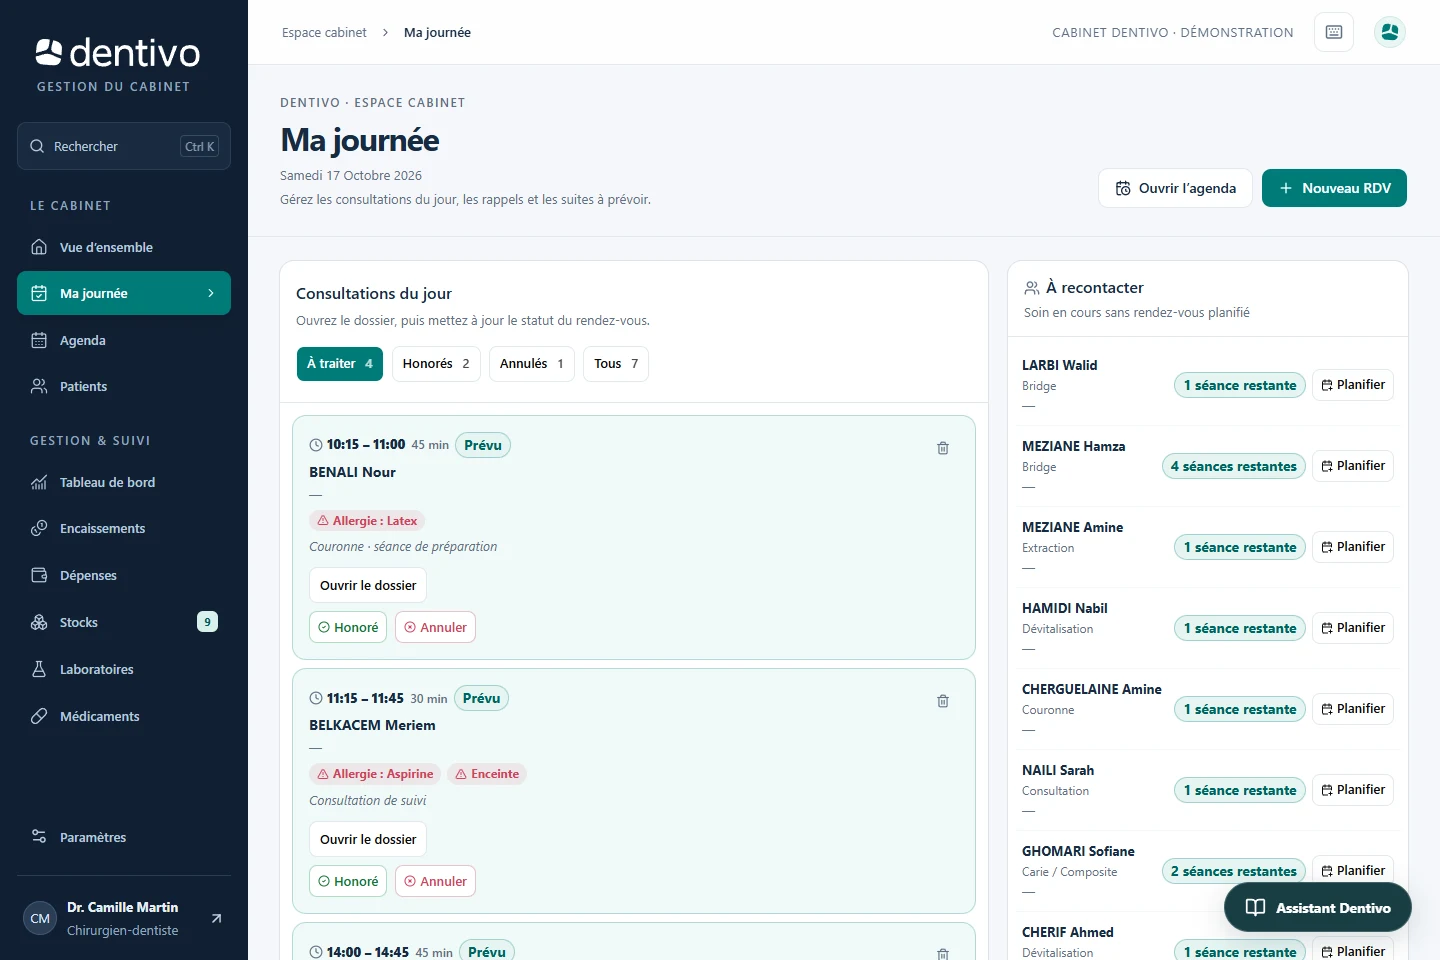Click the 2 séances restantes badge
Image resolution: width=1440 pixels, height=960 pixels.
(x=1233, y=871)
